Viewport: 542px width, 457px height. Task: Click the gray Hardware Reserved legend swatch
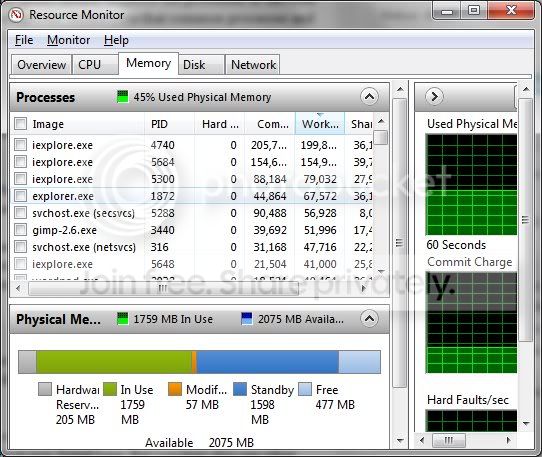45,389
